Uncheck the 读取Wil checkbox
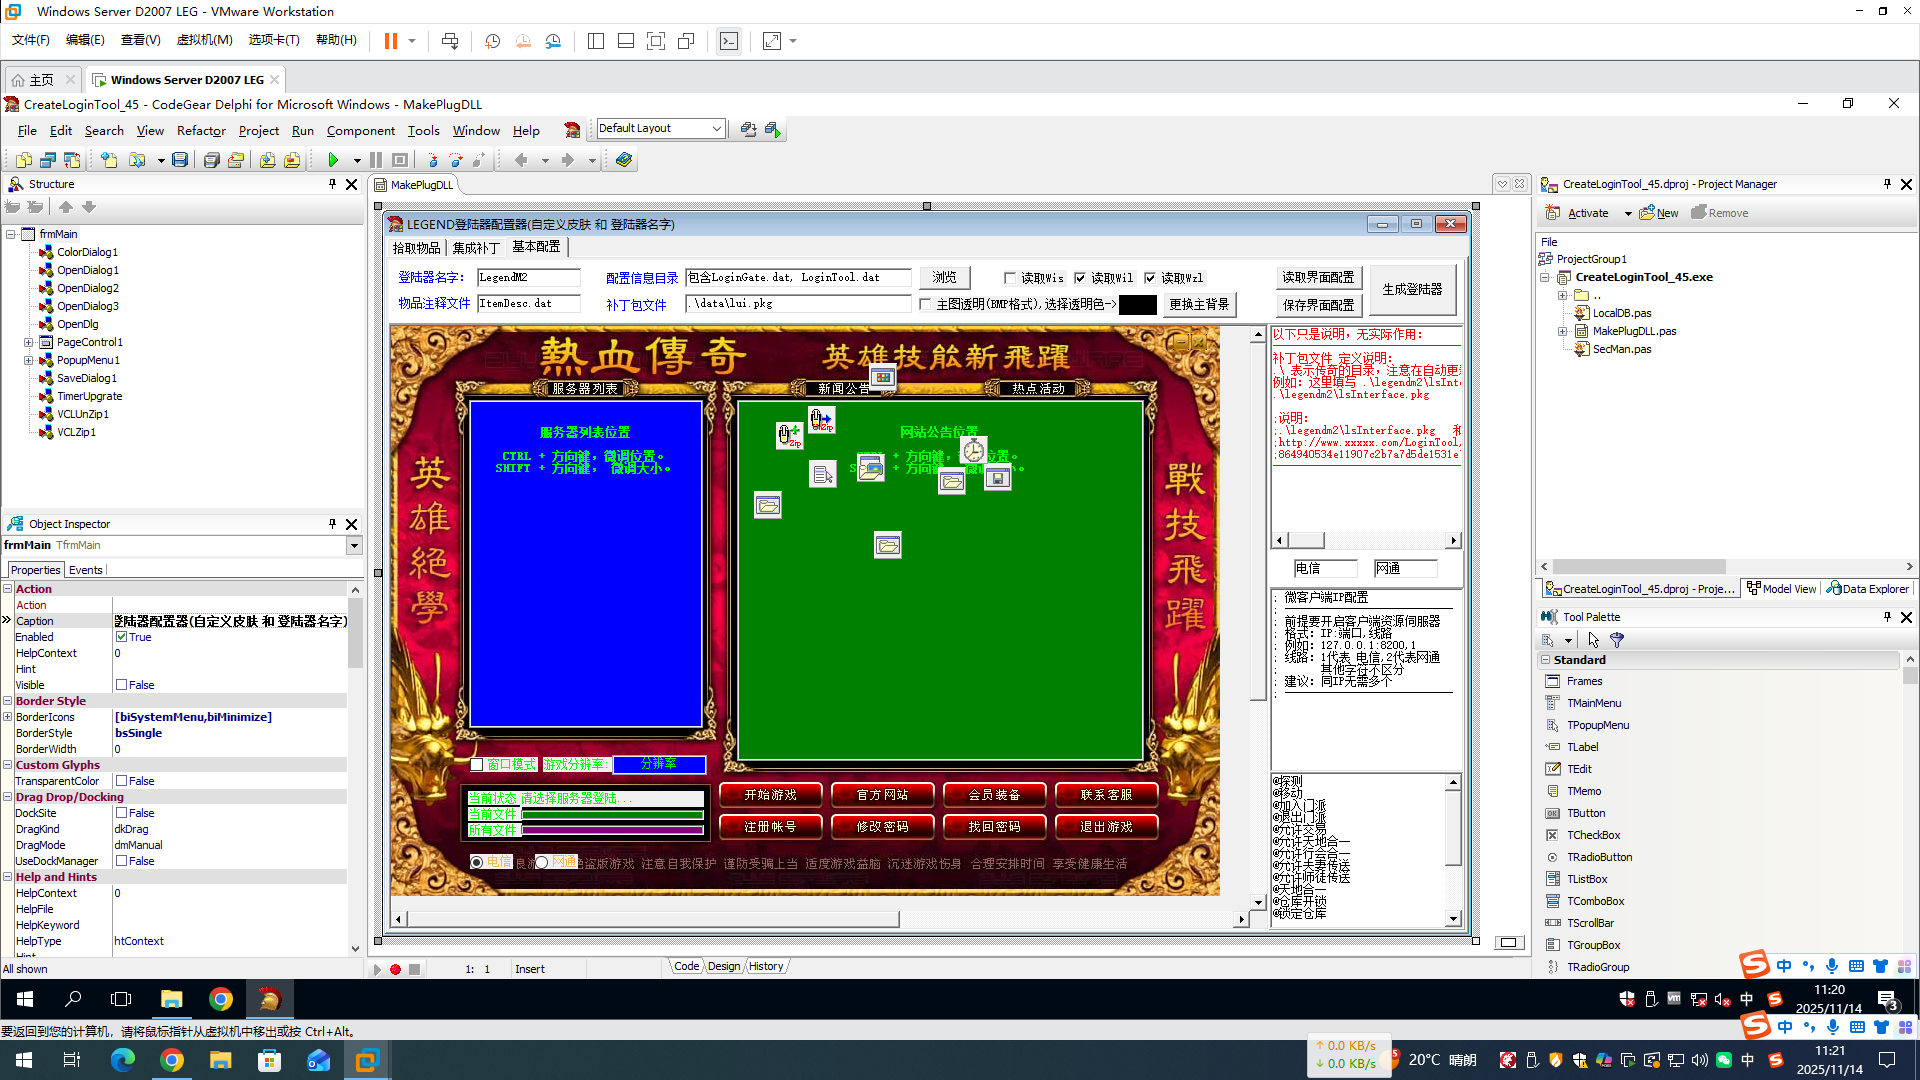1920x1080 pixels. point(1080,278)
